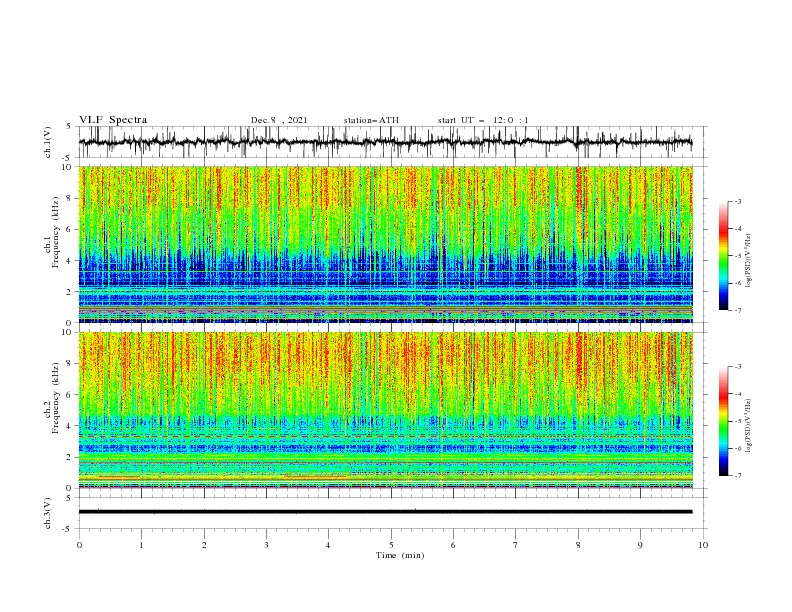
Task: Click the date text "Dec.8 , 2021"
Action: point(279,120)
